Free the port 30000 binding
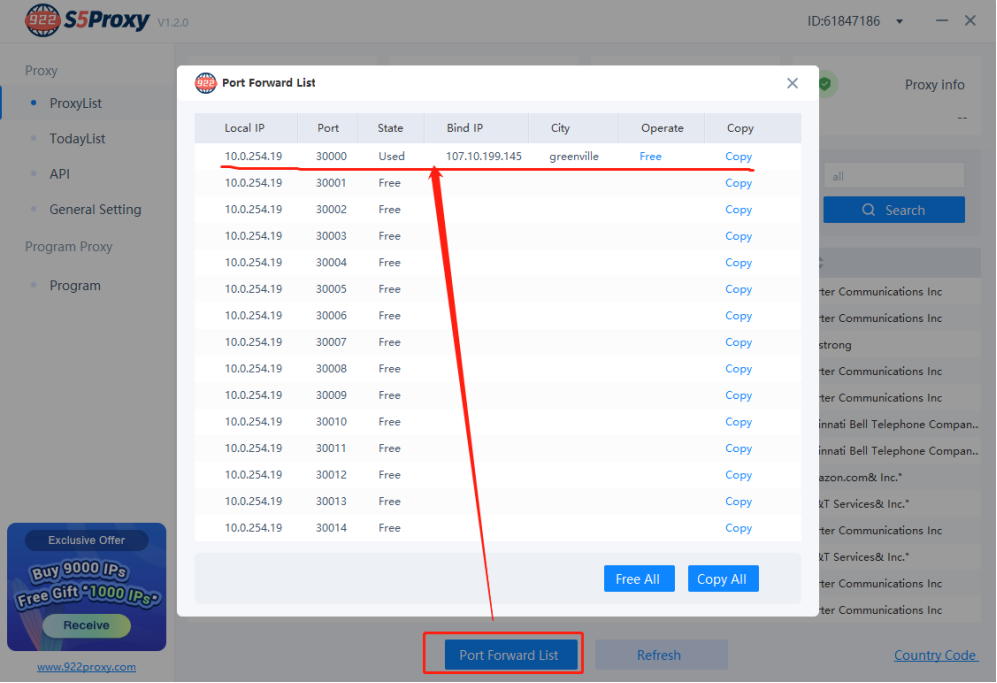The width and height of the screenshot is (997, 683). (x=650, y=157)
